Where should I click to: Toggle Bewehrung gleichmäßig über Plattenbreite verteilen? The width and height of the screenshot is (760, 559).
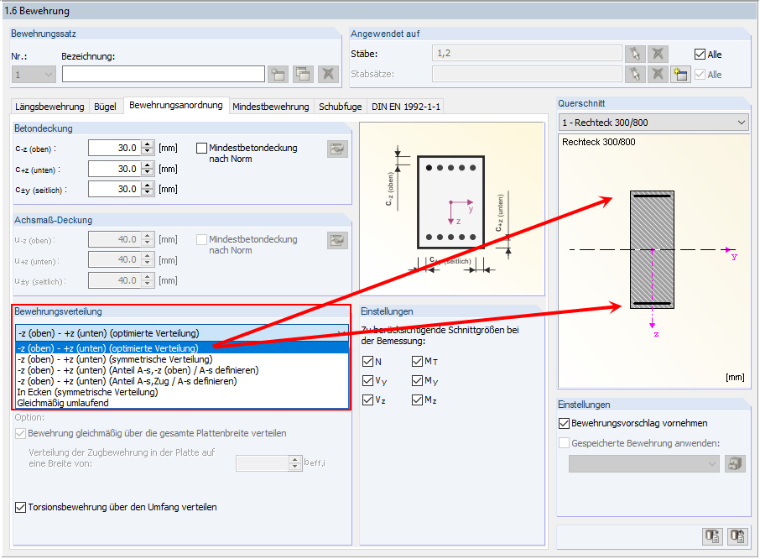click(20, 433)
